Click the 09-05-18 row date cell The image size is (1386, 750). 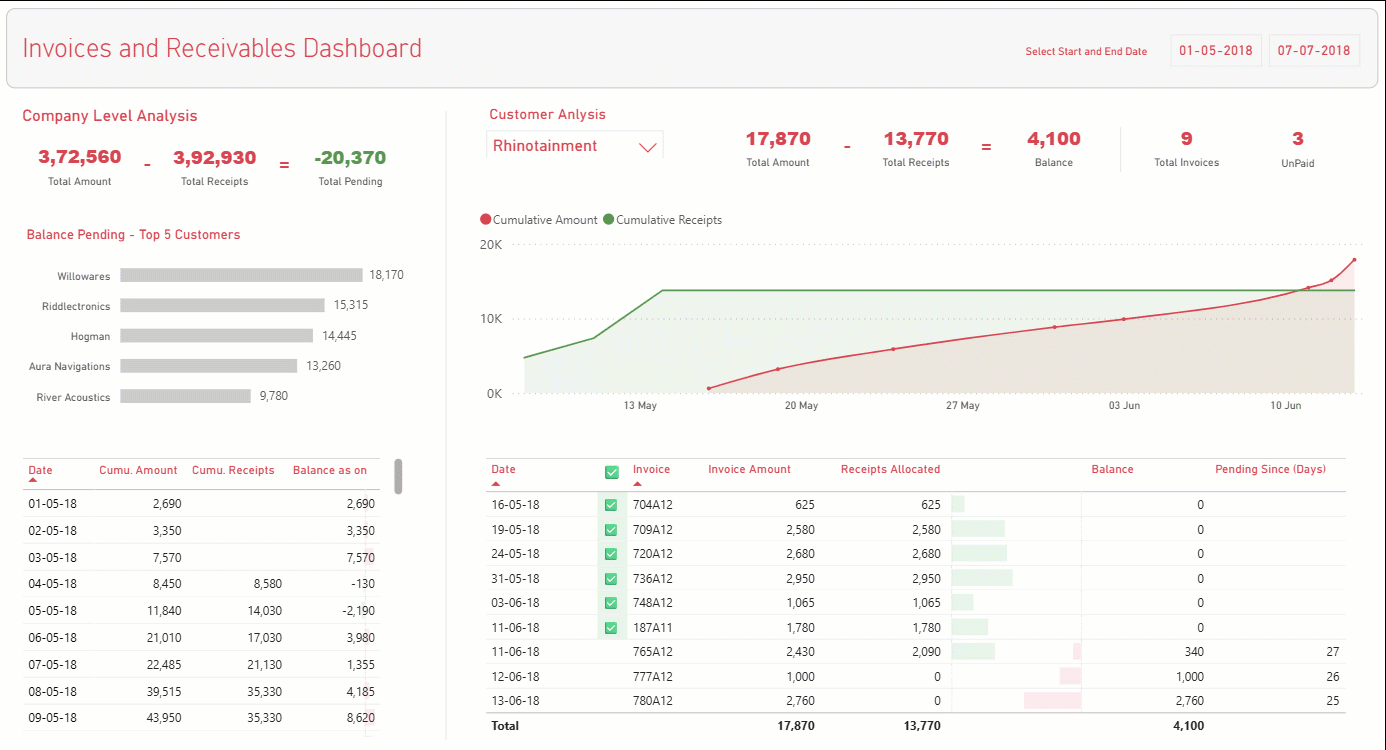click(x=52, y=717)
